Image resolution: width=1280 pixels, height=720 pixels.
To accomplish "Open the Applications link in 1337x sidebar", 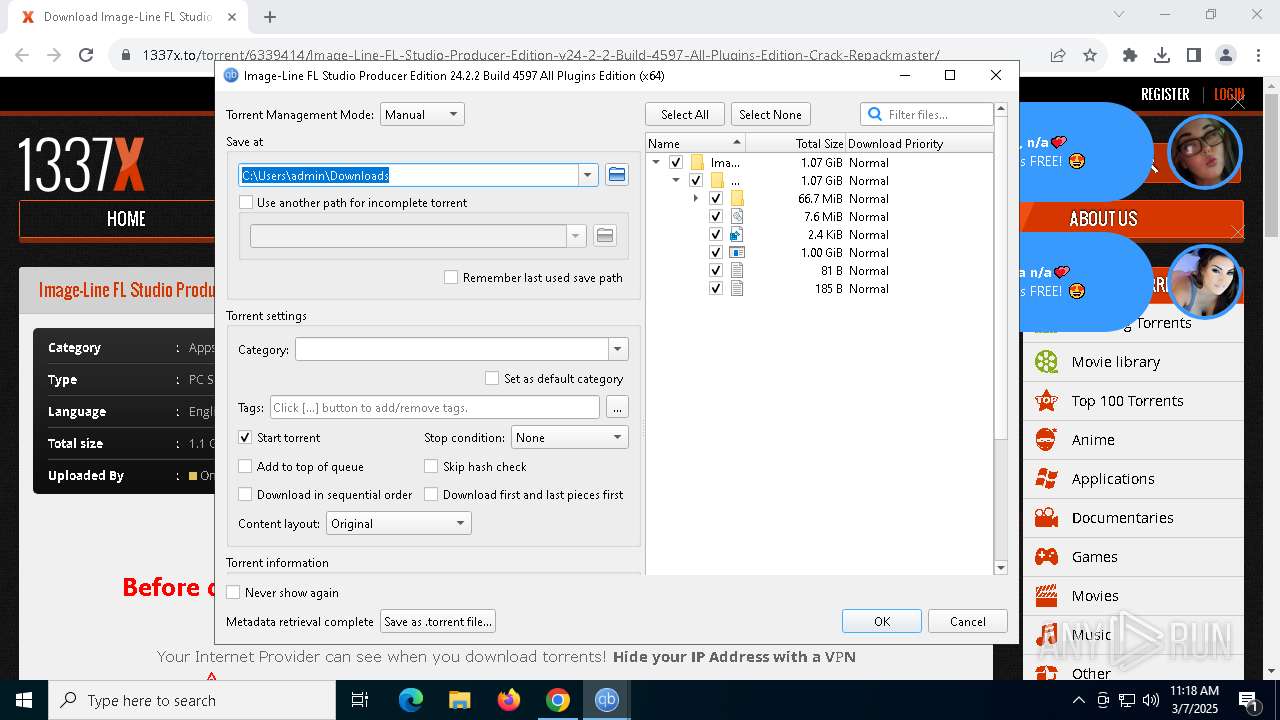I will point(1113,479).
